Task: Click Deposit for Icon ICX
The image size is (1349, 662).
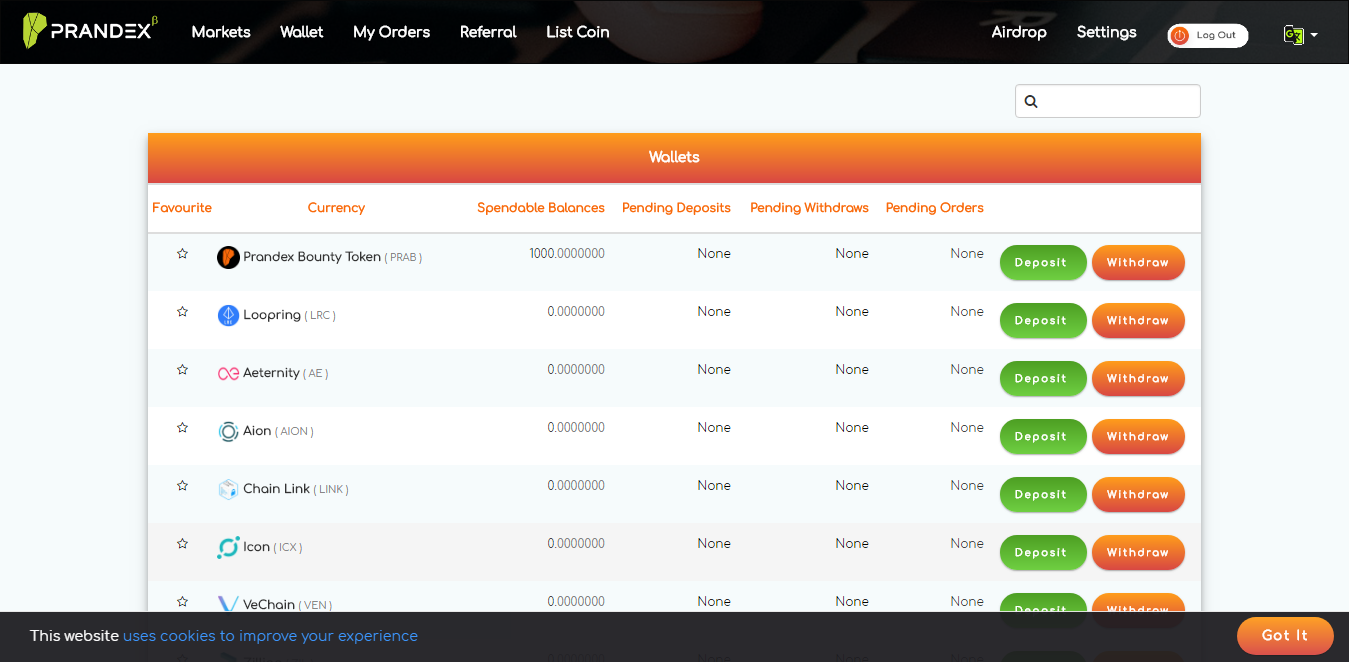Action: coord(1043,552)
